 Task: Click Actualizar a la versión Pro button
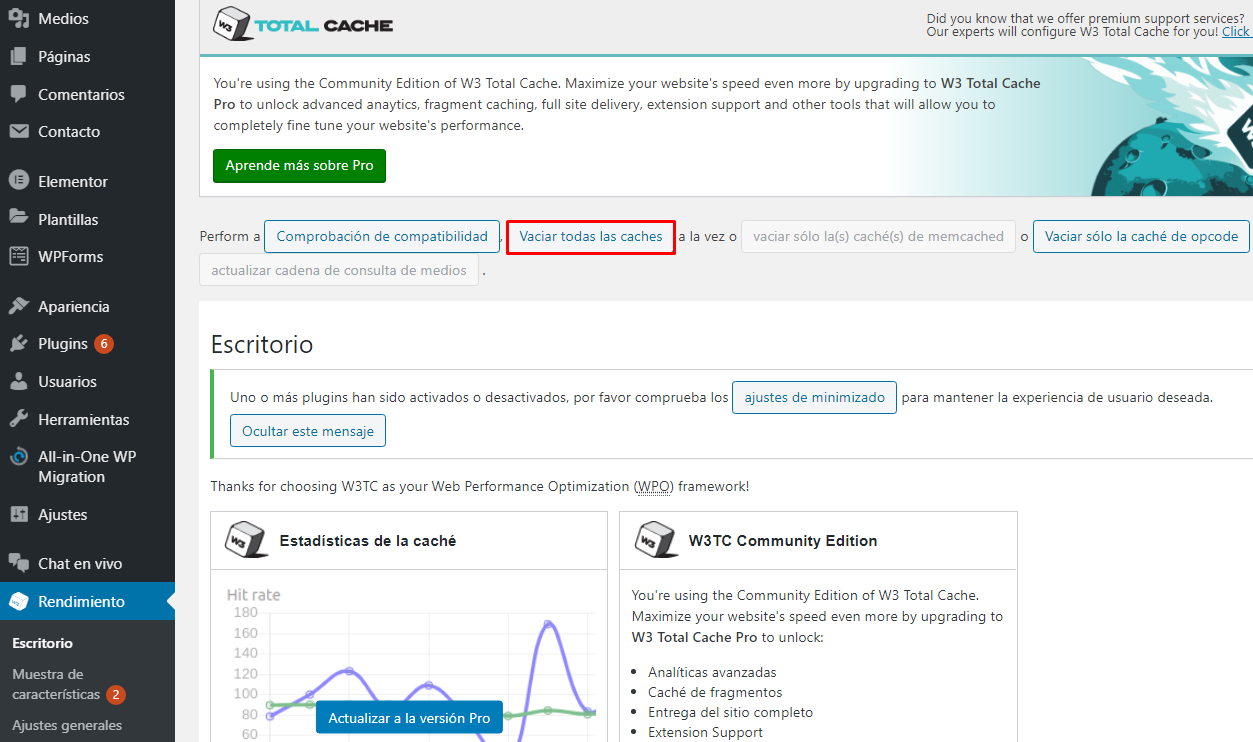409,718
